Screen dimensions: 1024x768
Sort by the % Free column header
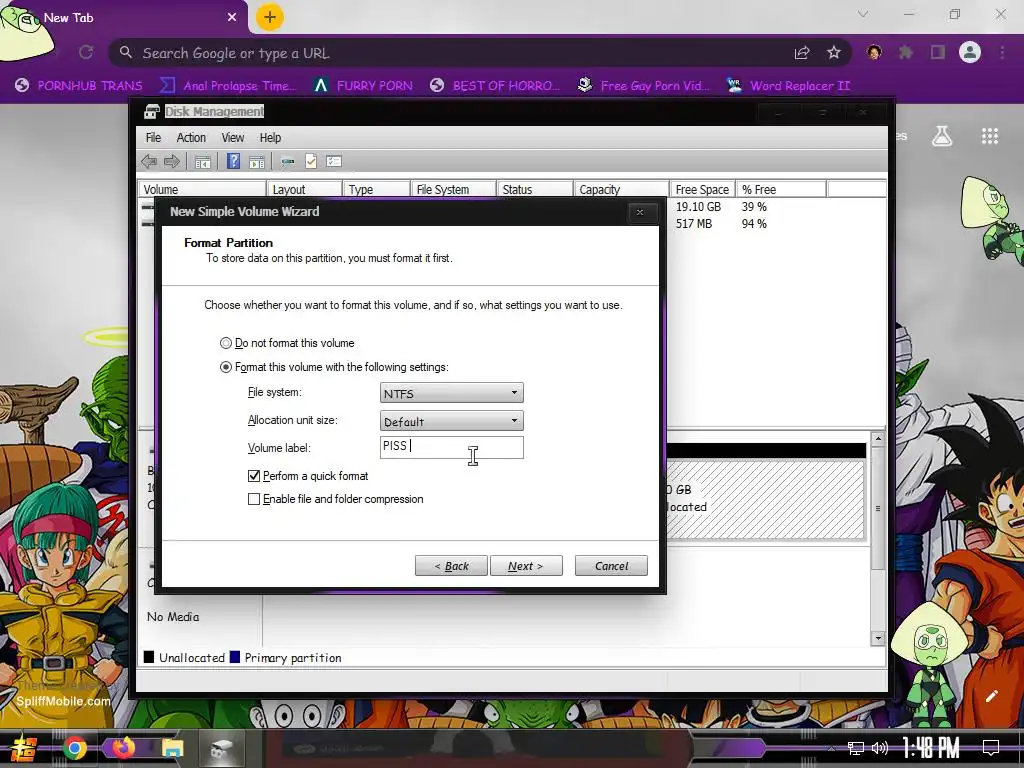[781, 189]
